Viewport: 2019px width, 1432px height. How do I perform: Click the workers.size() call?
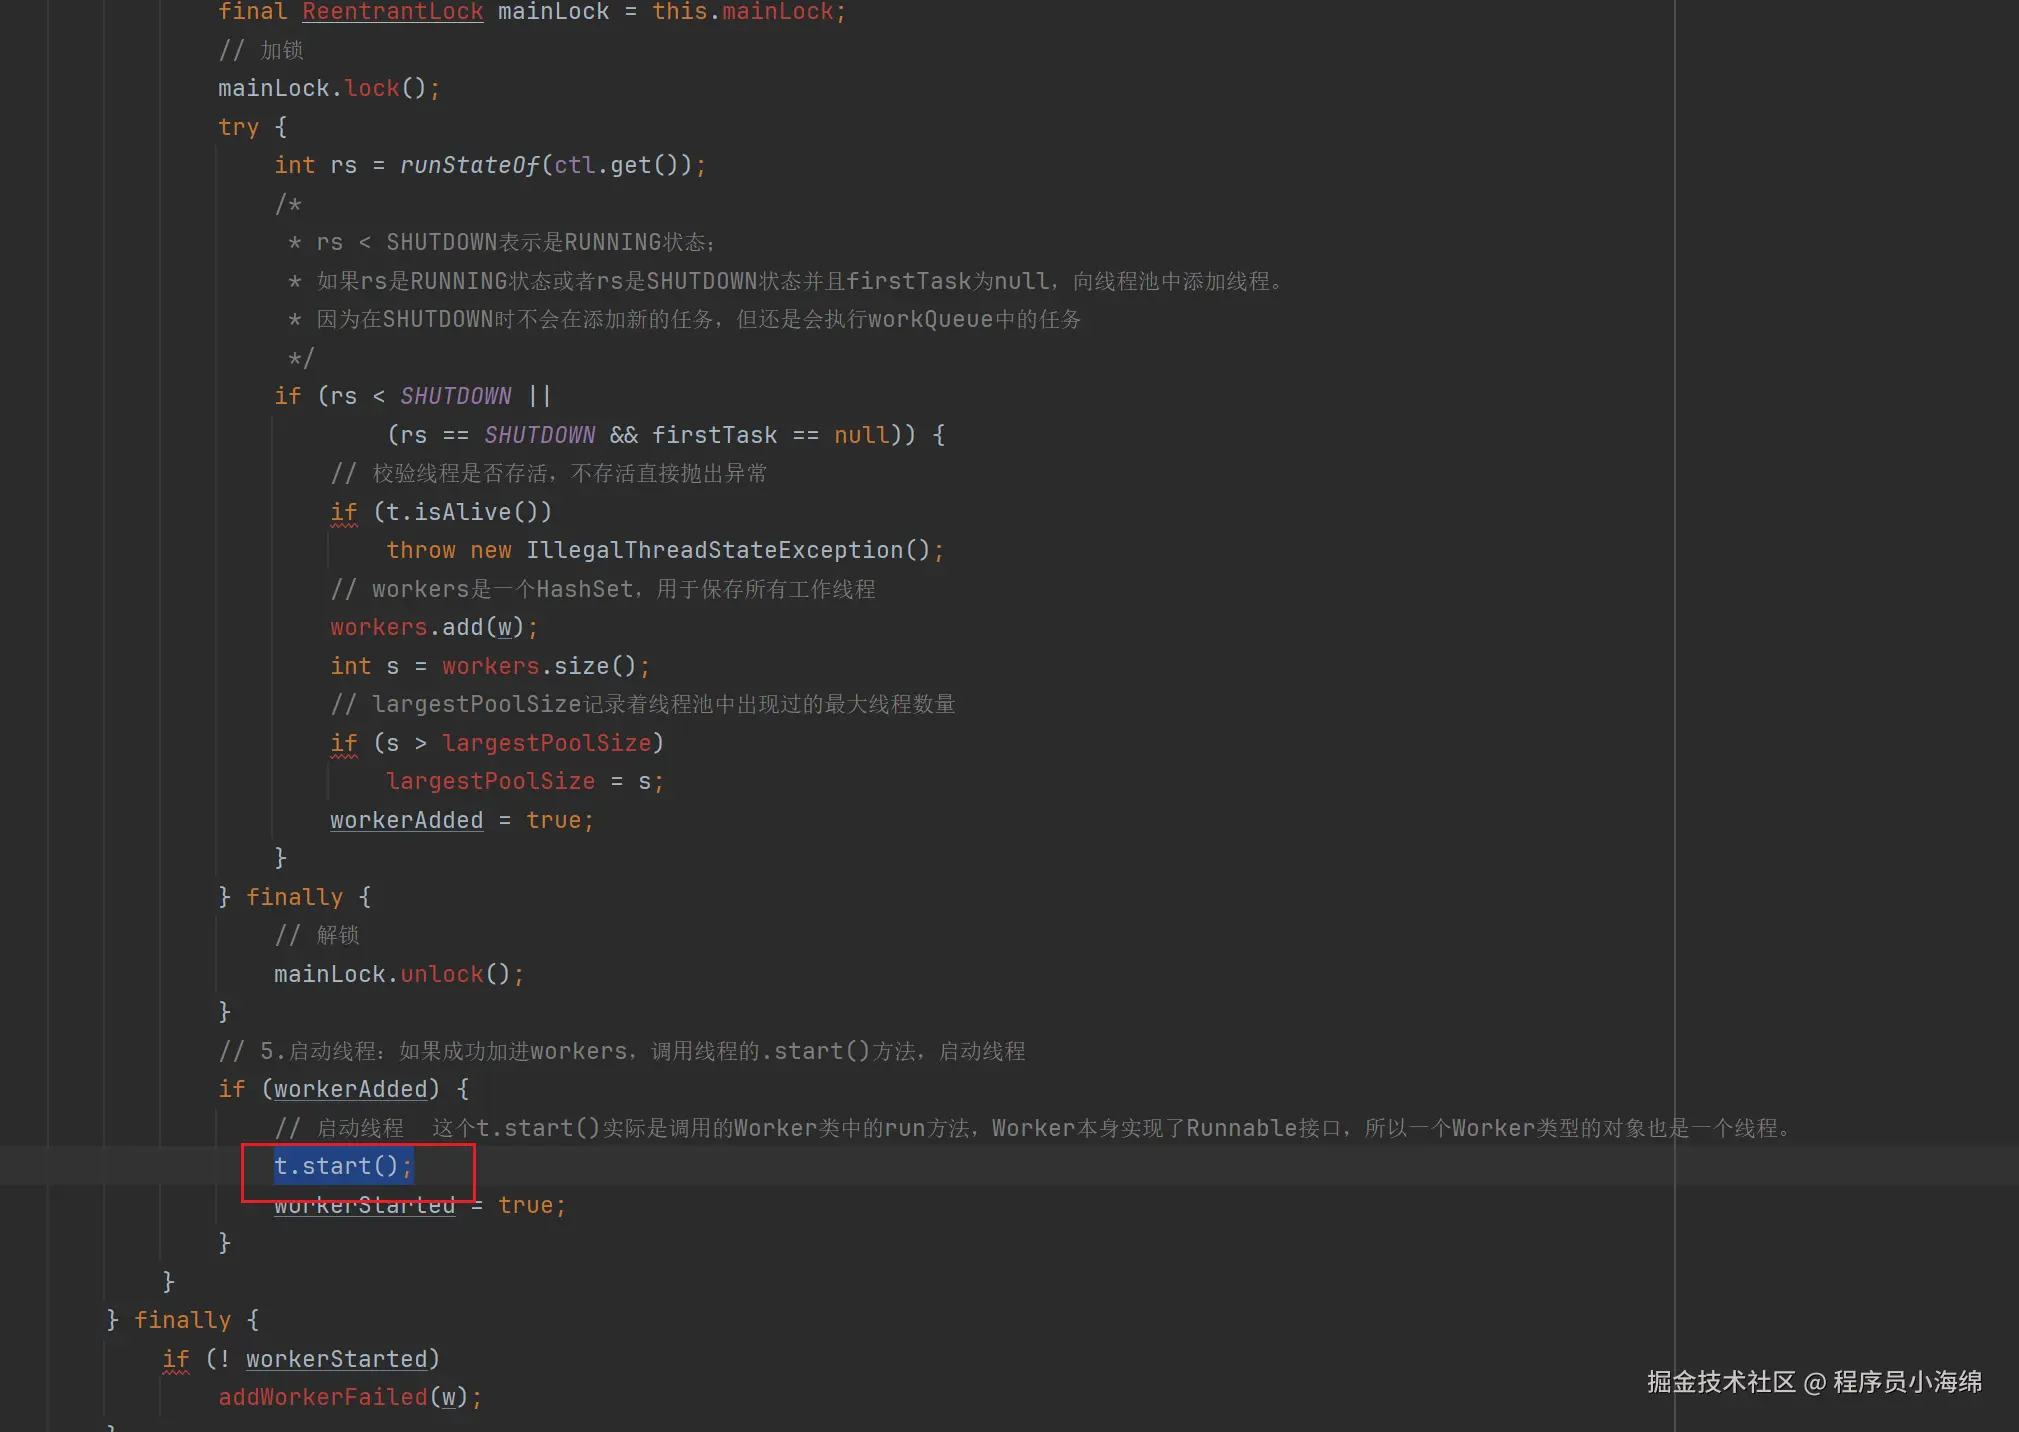(x=540, y=667)
